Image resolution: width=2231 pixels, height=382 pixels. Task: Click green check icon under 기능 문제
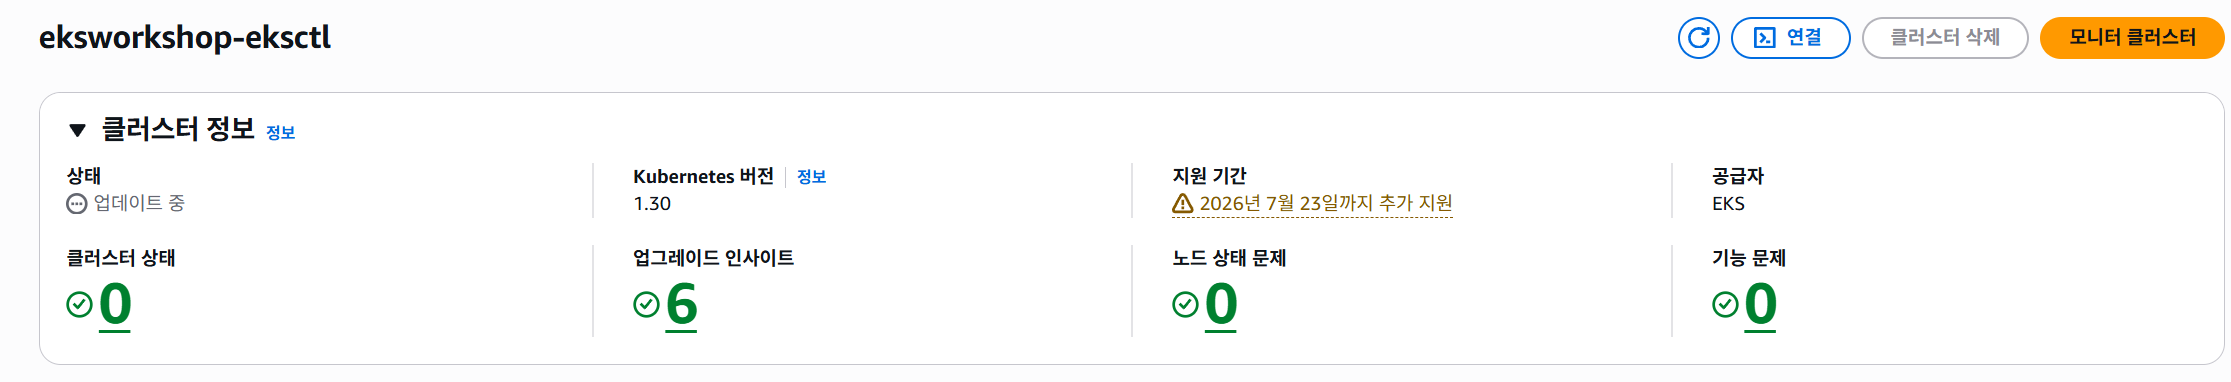pos(1725,304)
